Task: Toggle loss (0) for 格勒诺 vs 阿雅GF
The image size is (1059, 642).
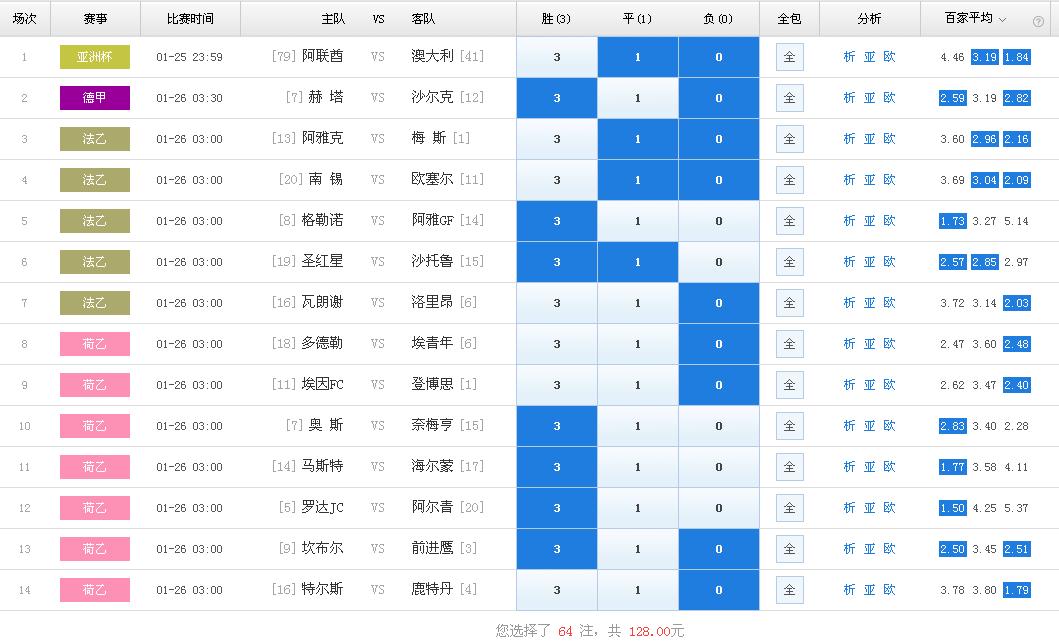Action: 719,221
